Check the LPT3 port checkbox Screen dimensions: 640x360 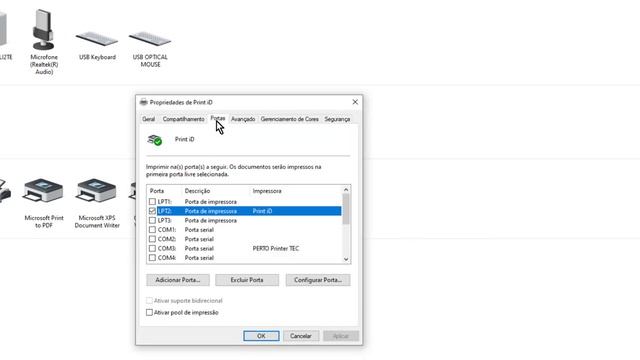pos(152,220)
